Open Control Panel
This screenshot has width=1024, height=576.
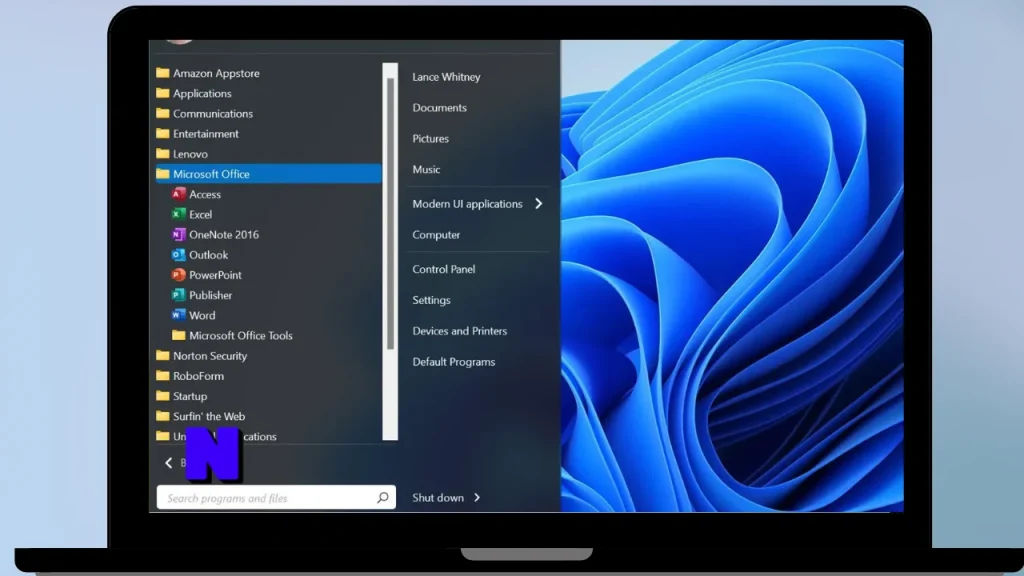443,269
